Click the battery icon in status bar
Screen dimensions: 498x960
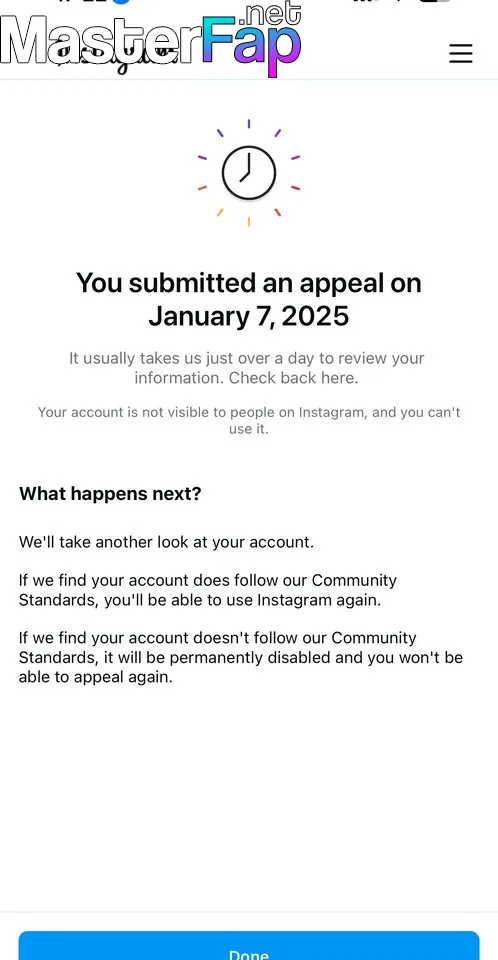point(436,1)
